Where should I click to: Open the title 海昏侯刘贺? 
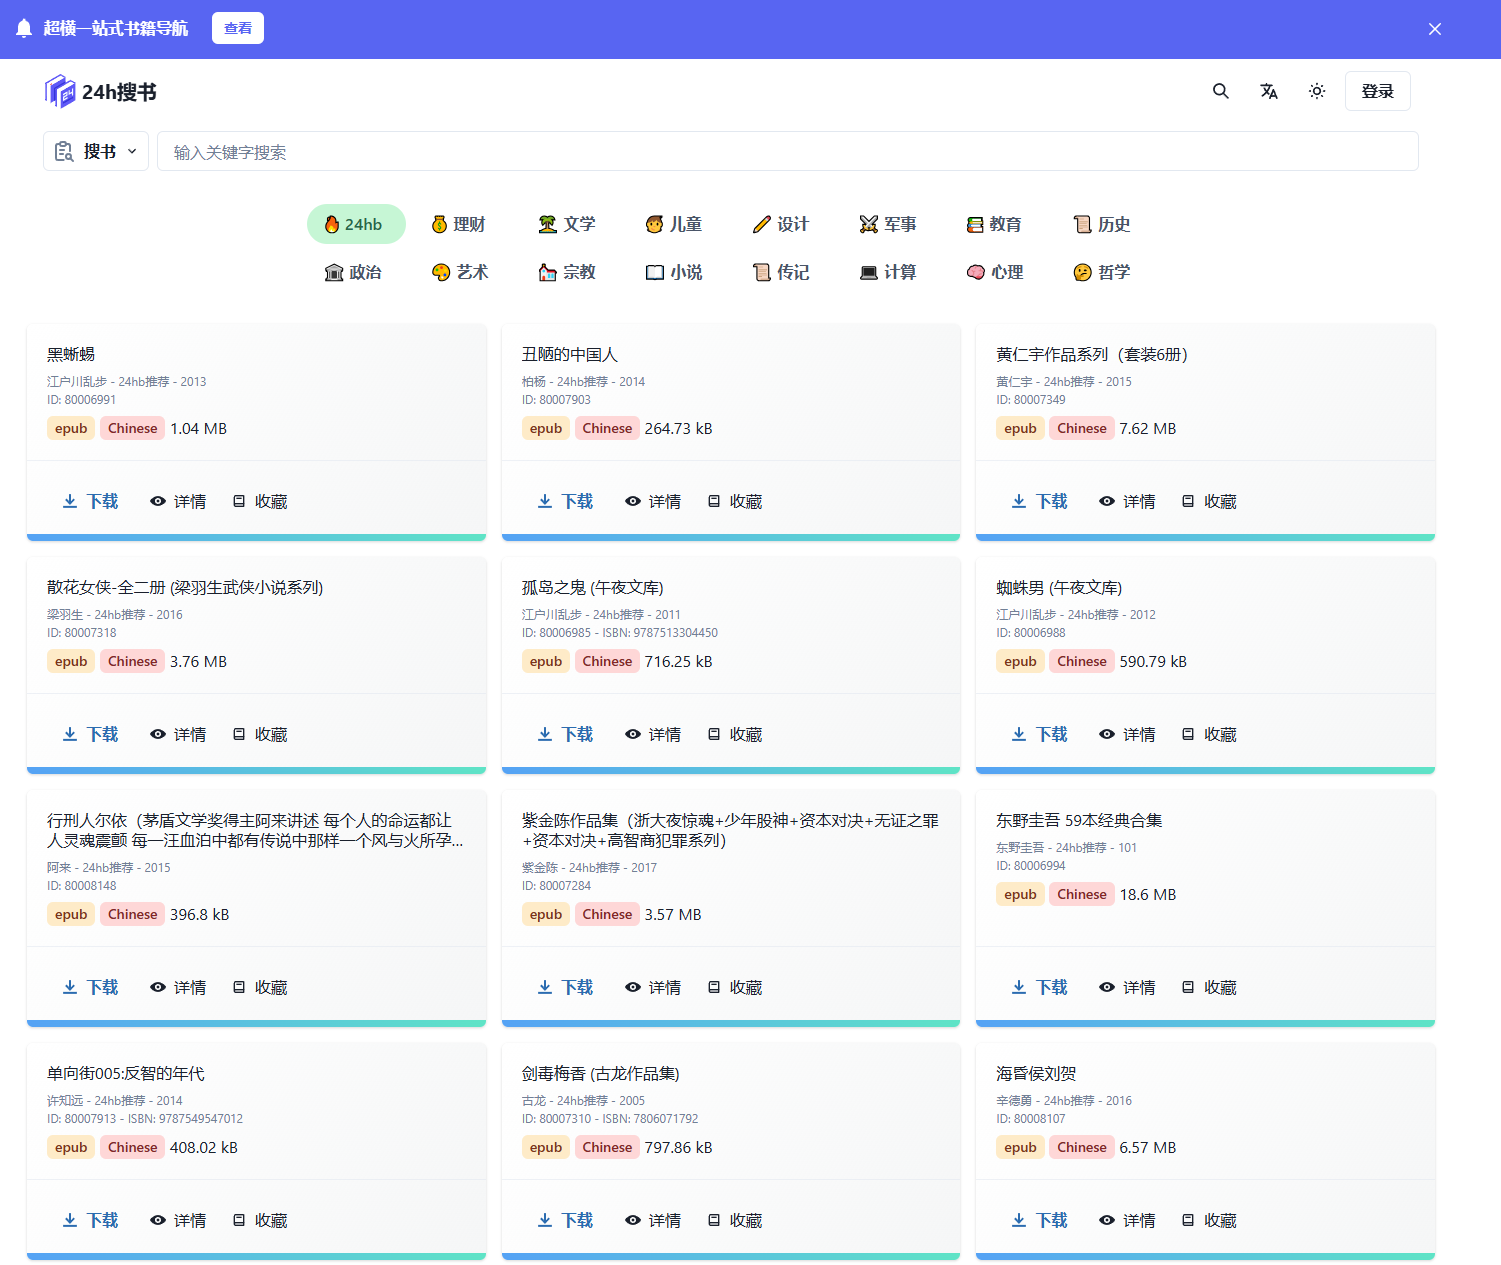[x=1036, y=1073]
